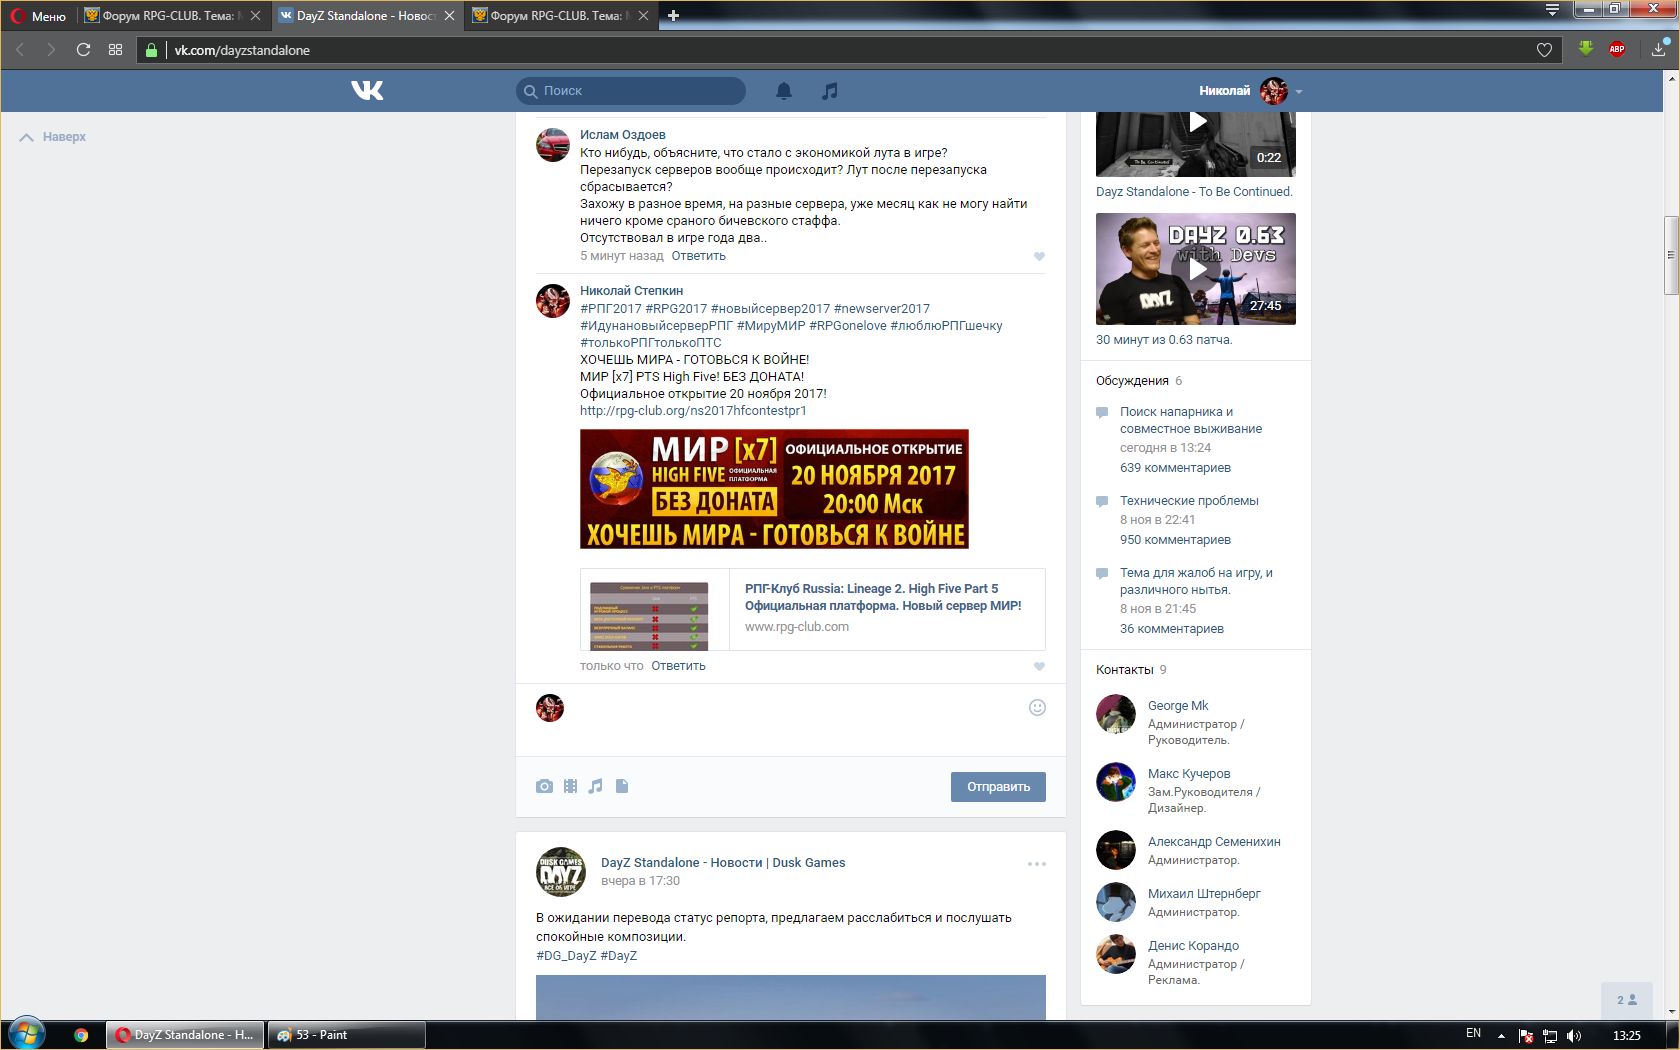Screen dimensions: 1680x1050
Task: Click page vertical scrollbar thumb
Action: tap(1671, 255)
